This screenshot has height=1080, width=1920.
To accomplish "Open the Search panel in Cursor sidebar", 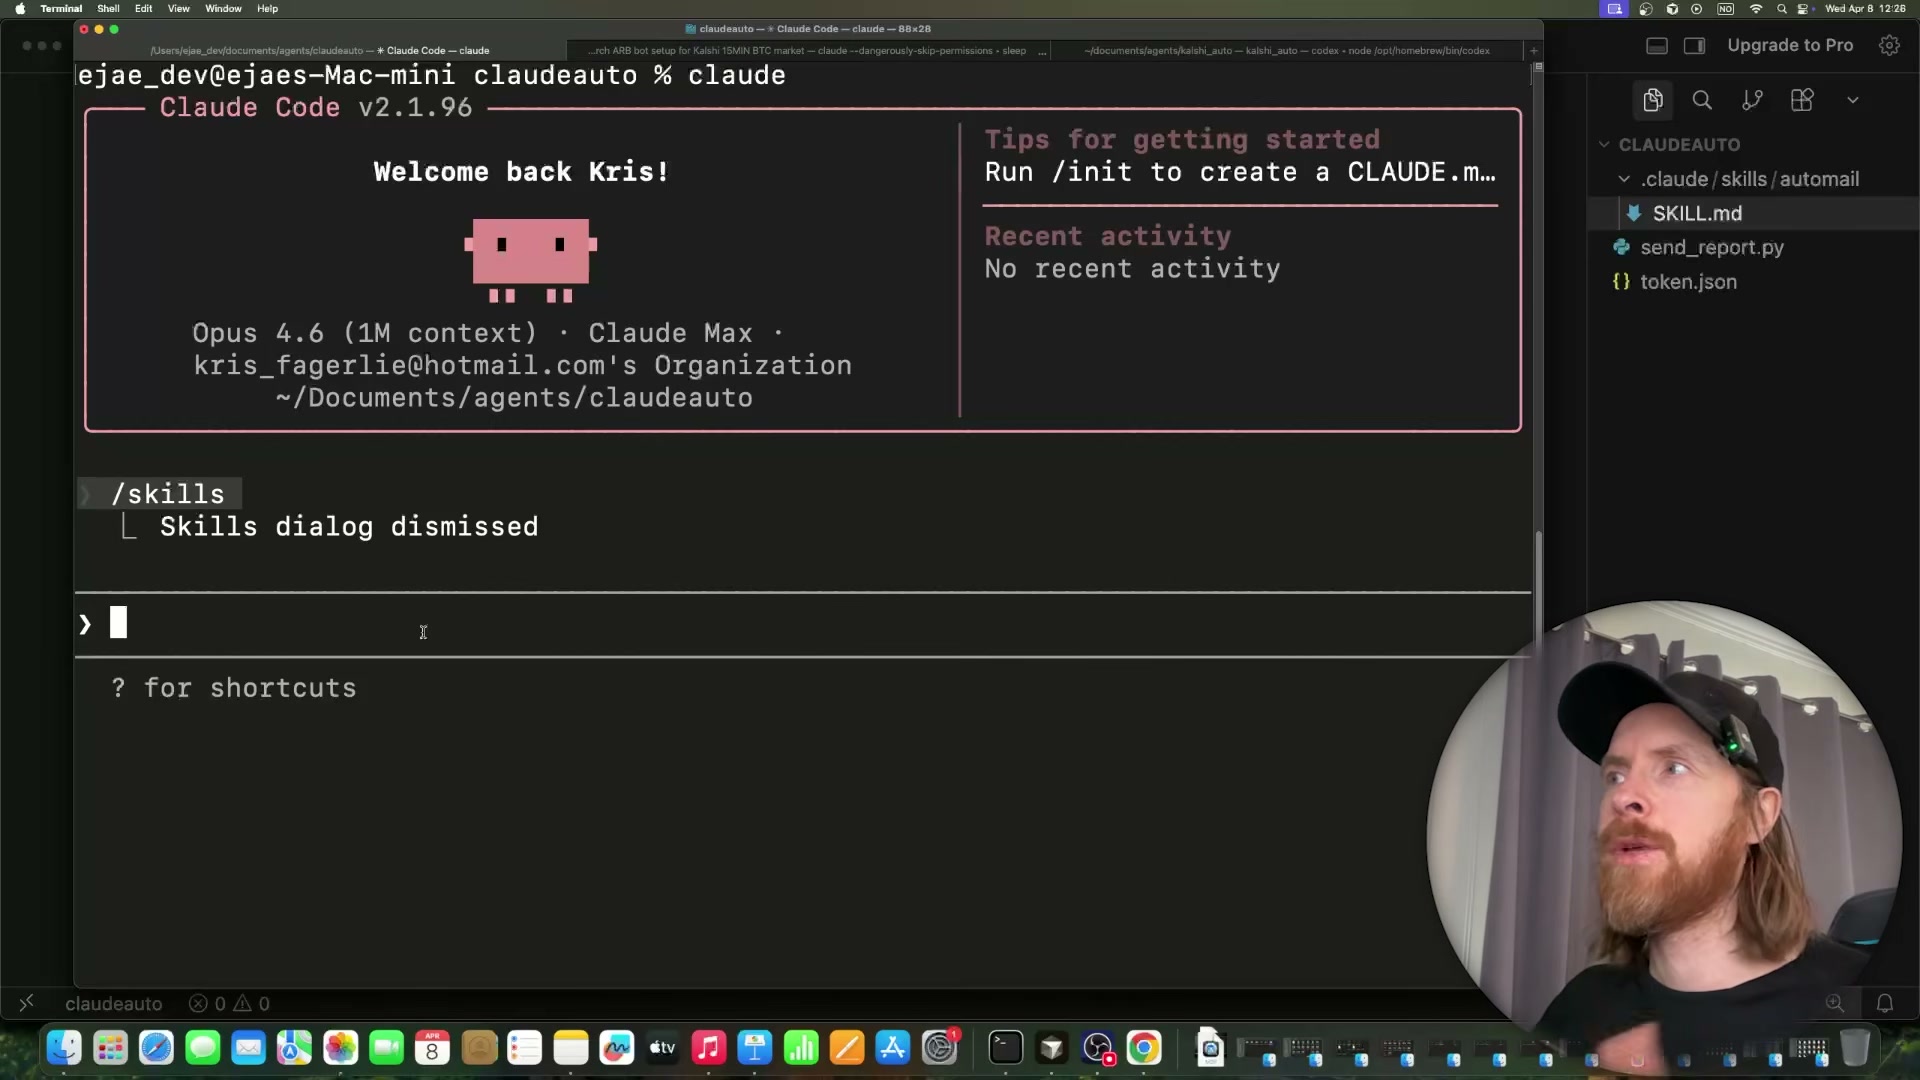I will tap(1702, 100).
